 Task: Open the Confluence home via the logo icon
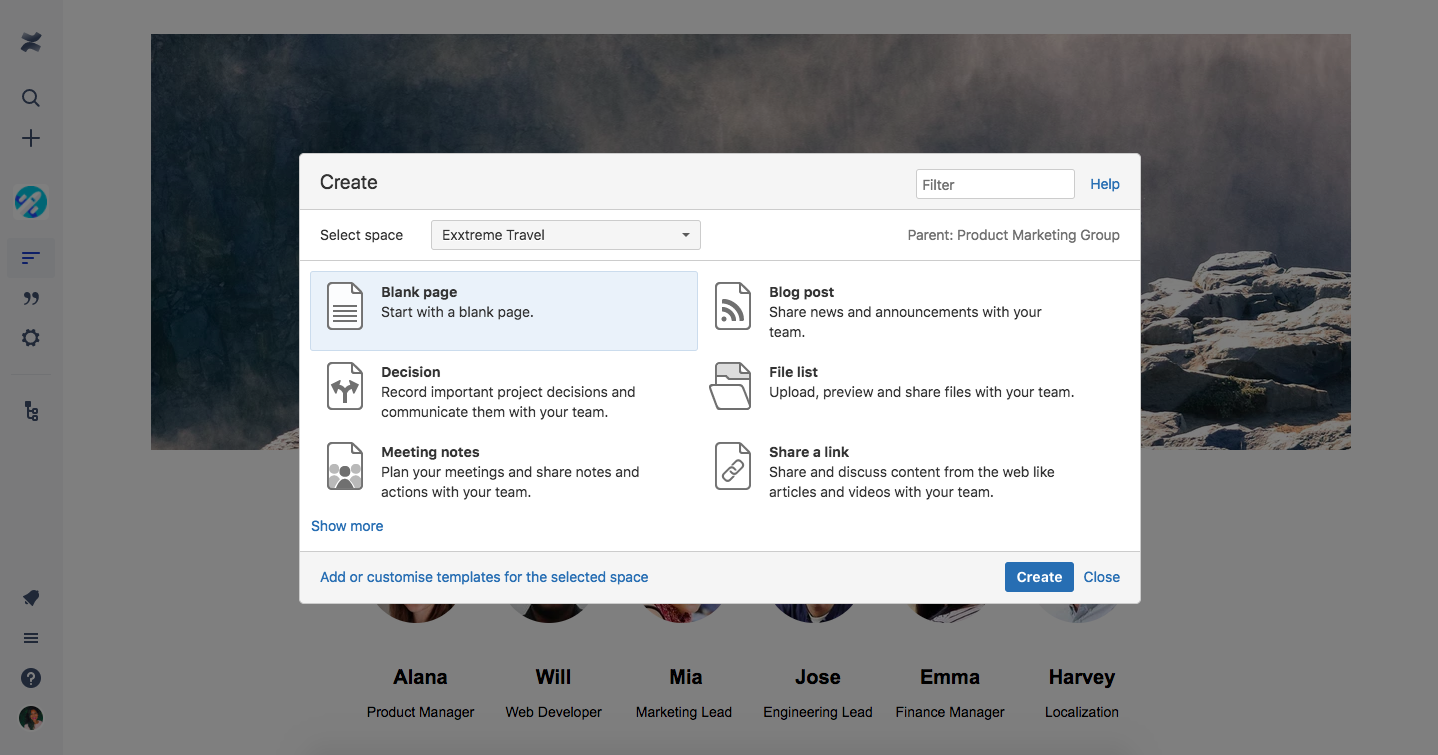(30, 42)
